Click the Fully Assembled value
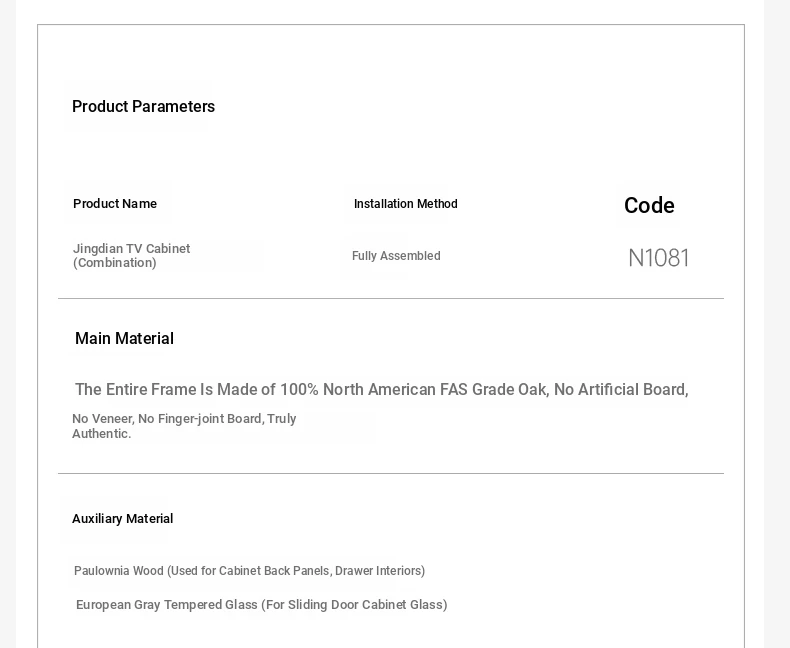 (x=396, y=255)
